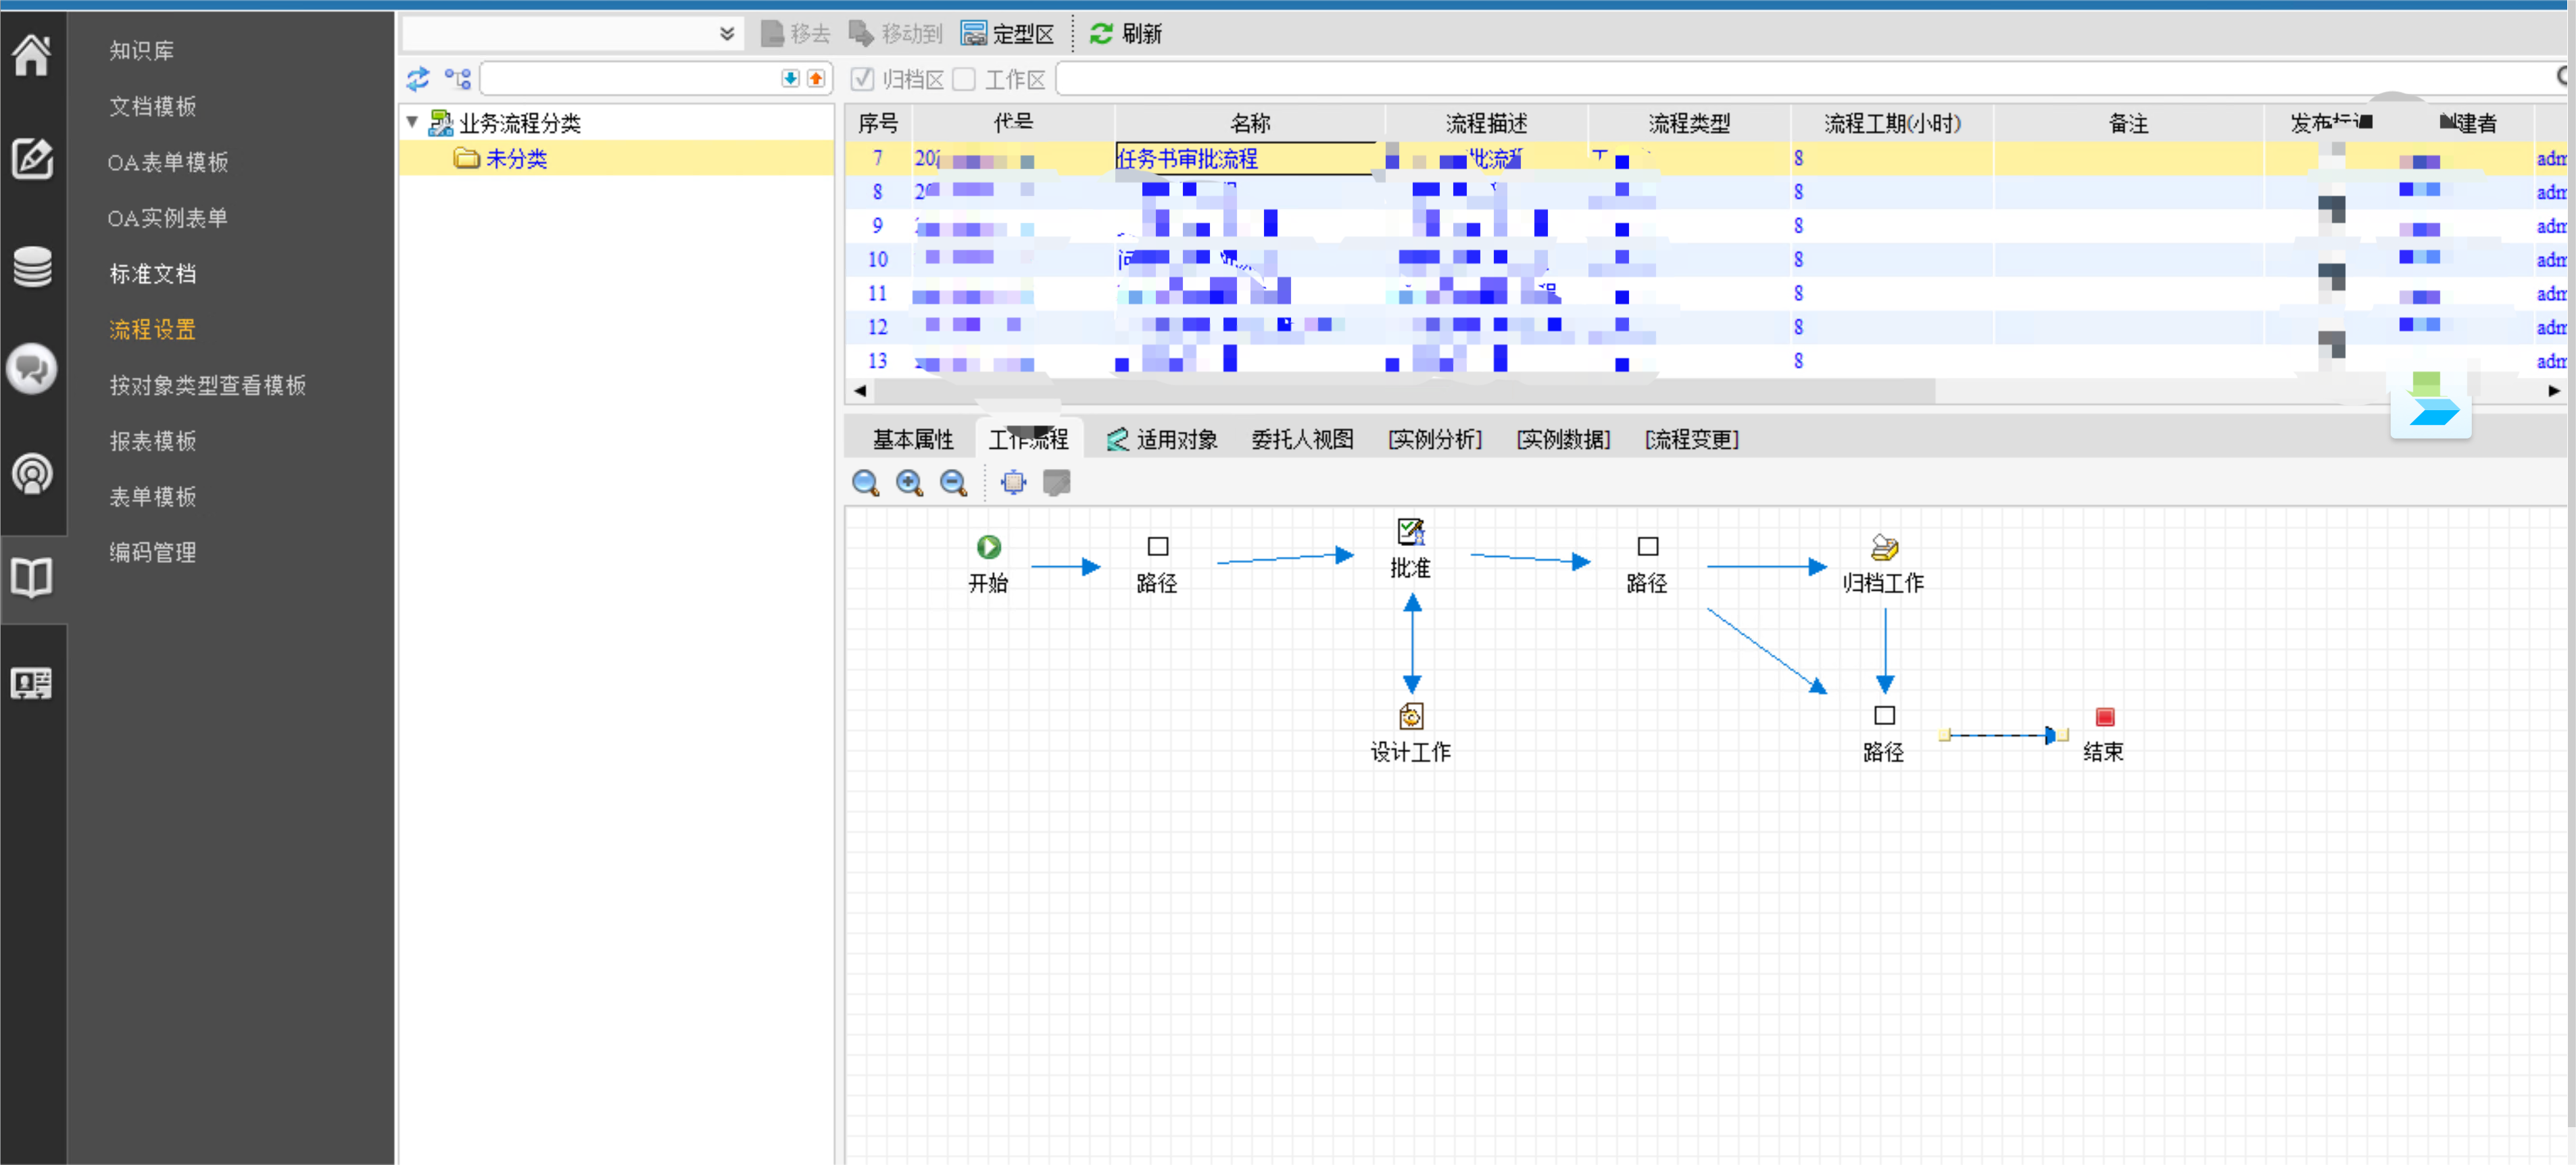This screenshot has height=1165, width=2576.
Task: Open the top toolbar dropdown combo box
Action: [727, 34]
